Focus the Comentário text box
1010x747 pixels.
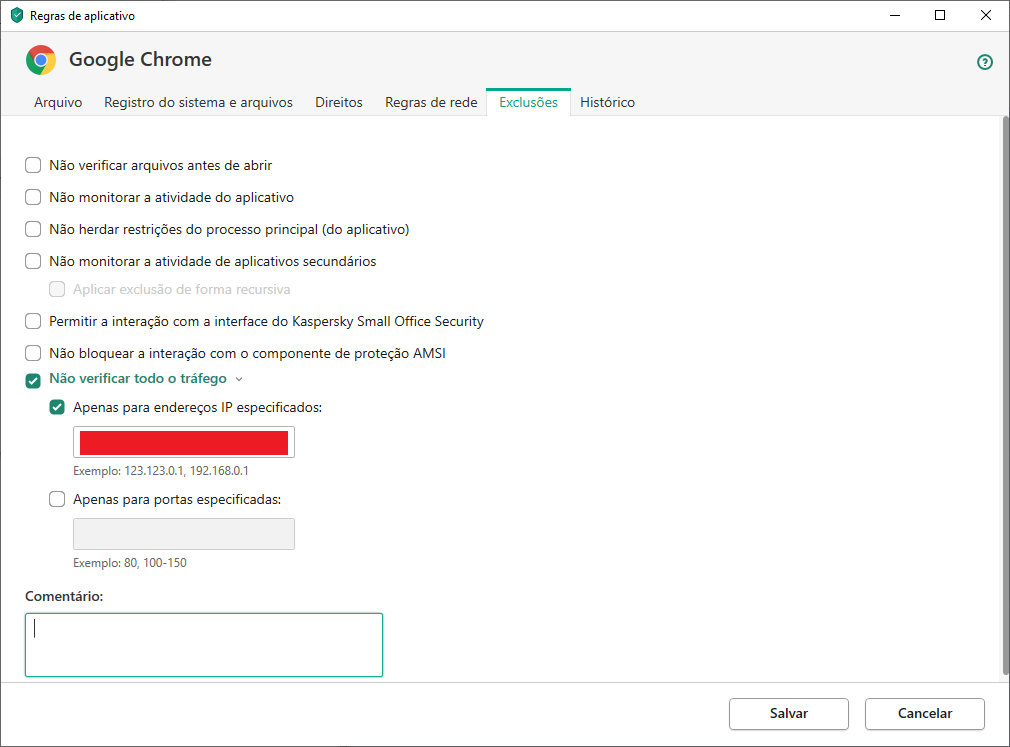pos(204,645)
